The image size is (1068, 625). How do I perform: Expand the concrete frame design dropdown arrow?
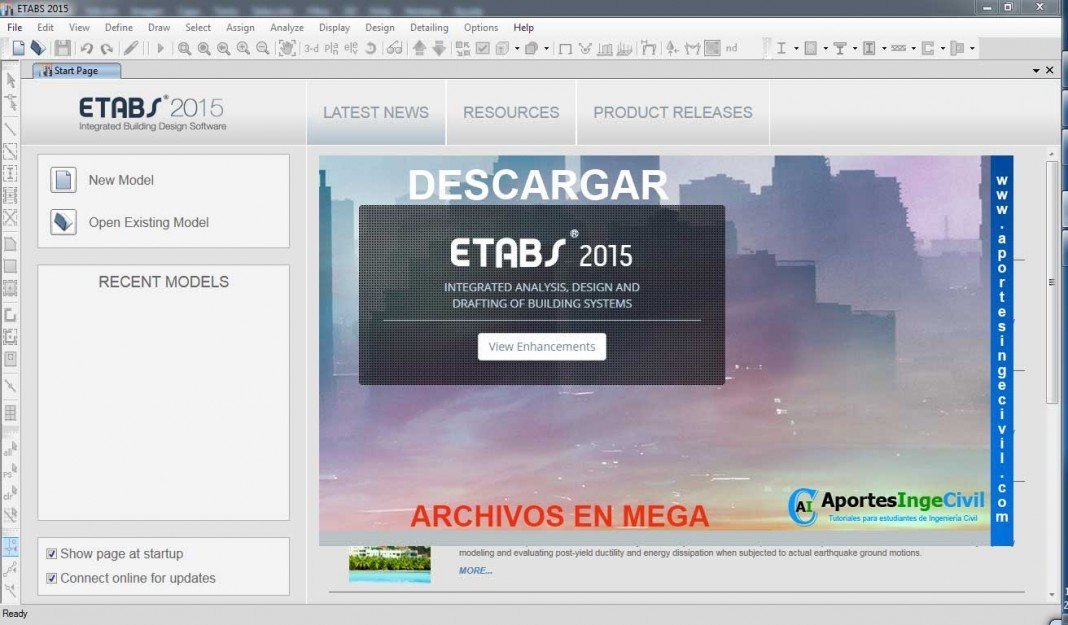826,48
